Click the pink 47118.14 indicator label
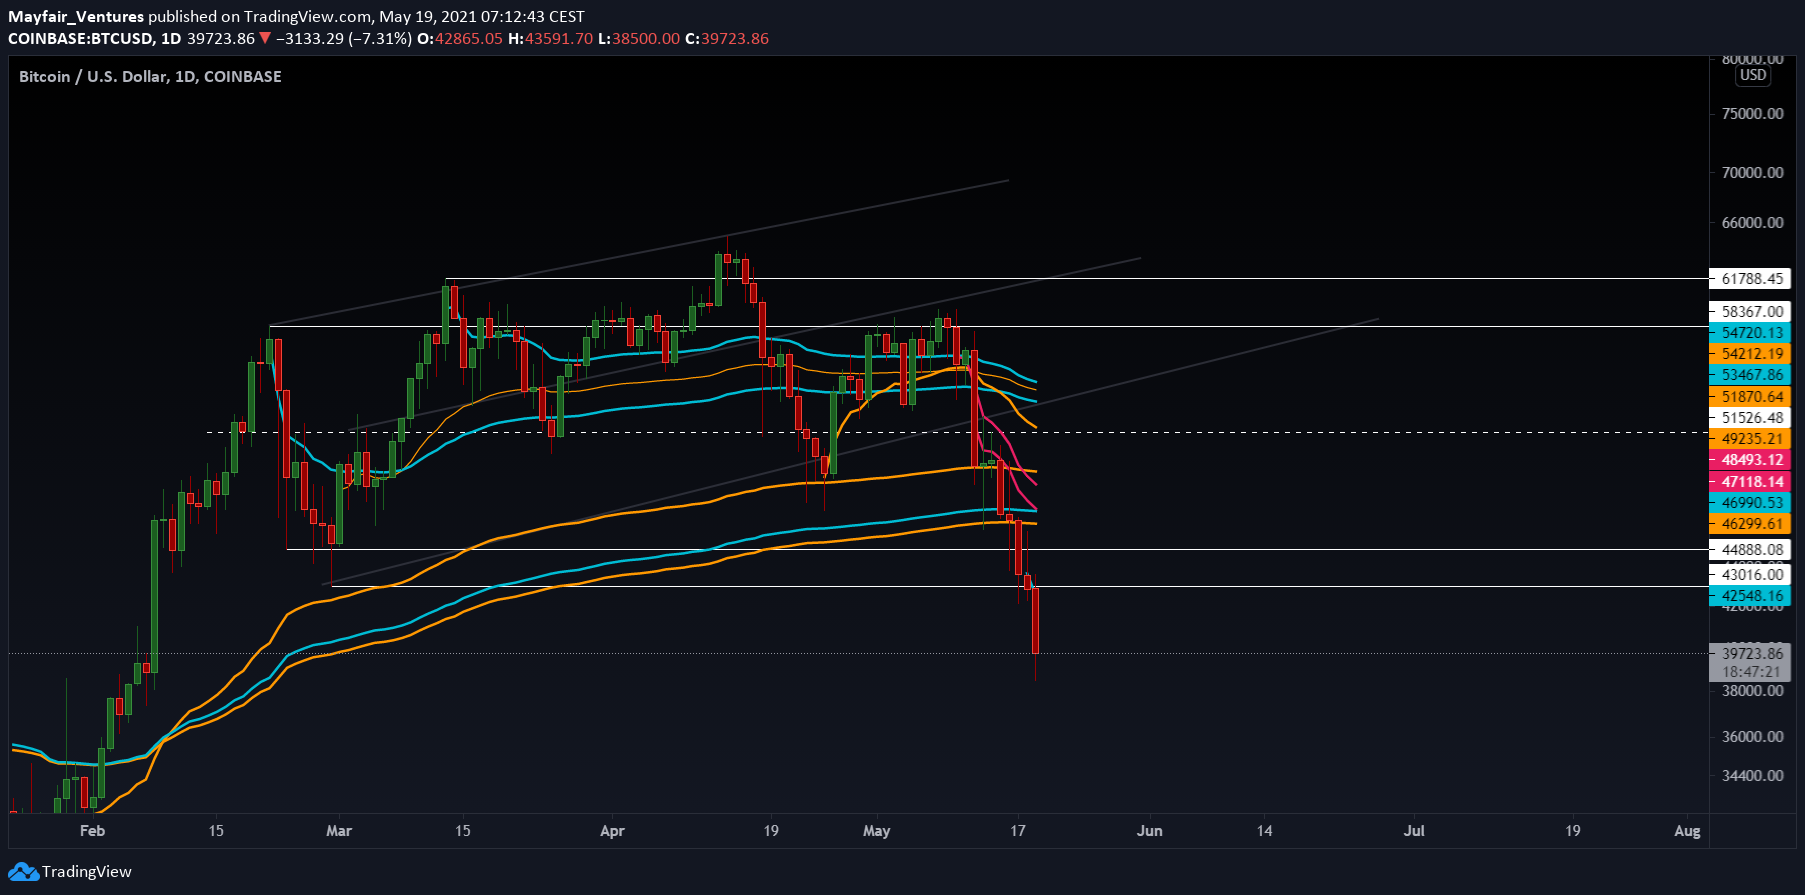The height and width of the screenshot is (895, 1805). click(x=1750, y=482)
